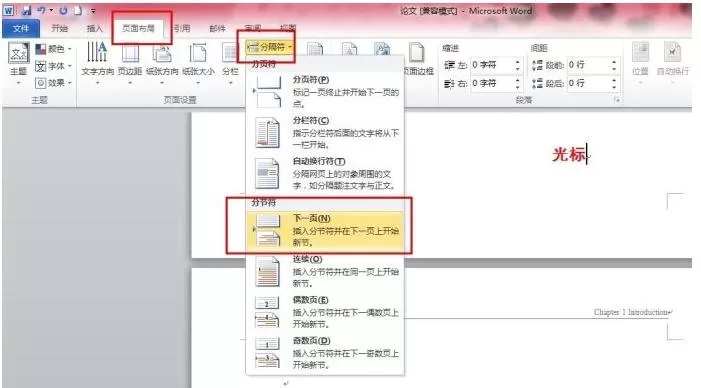Image resolution: width=701 pixels, height=388 pixels.
Task: Open the 效果 (Theme Effects) dropdown
Action: (x=54, y=83)
